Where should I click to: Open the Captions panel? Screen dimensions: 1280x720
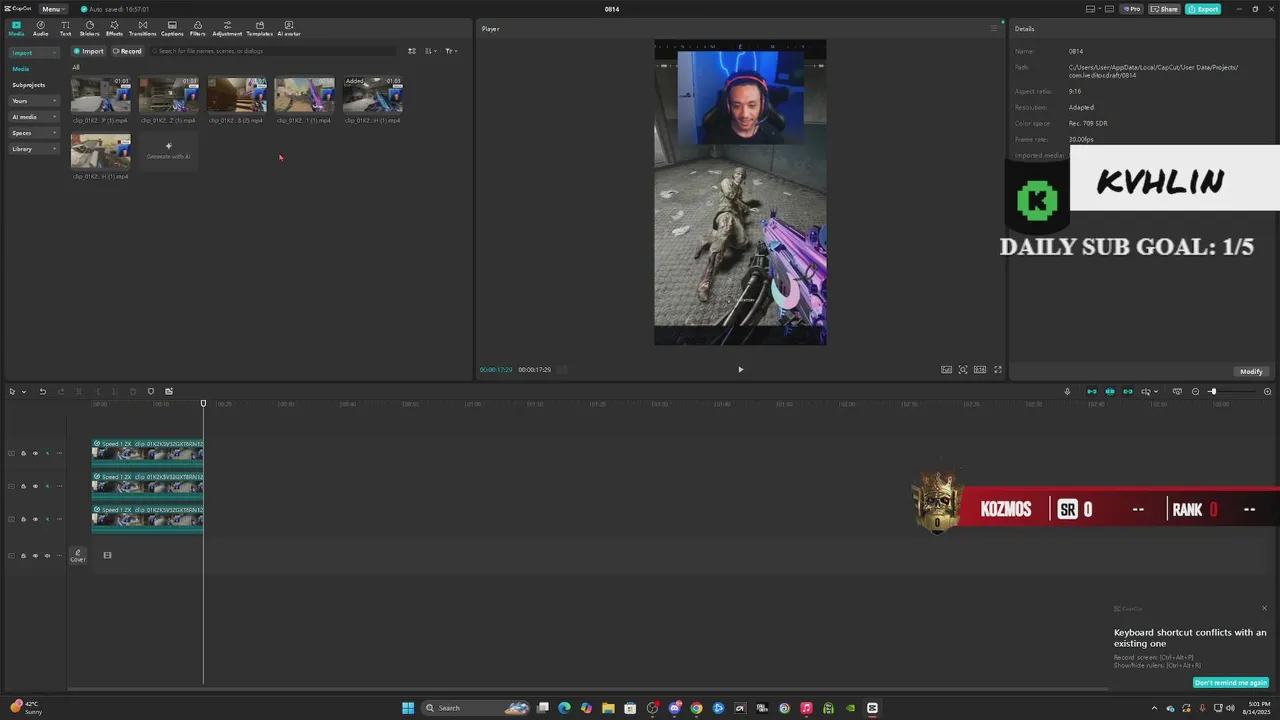(172, 28)
